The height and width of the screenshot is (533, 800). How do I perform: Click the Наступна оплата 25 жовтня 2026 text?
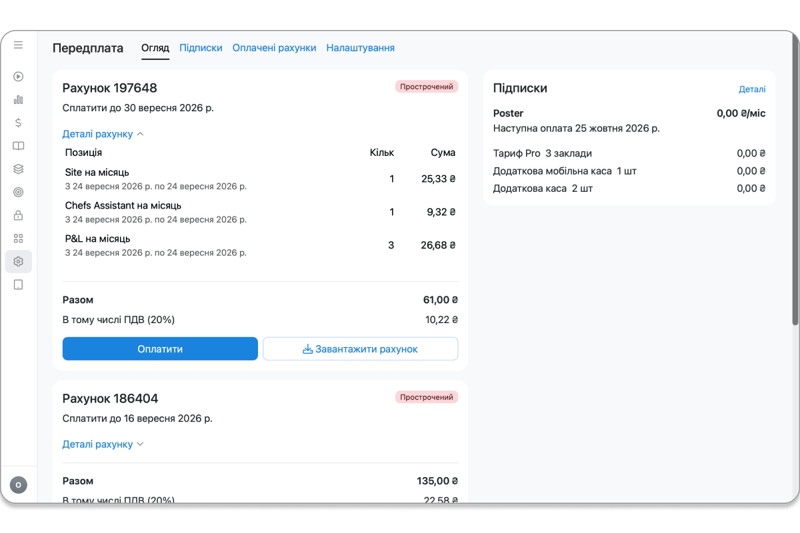click(577, 129)
